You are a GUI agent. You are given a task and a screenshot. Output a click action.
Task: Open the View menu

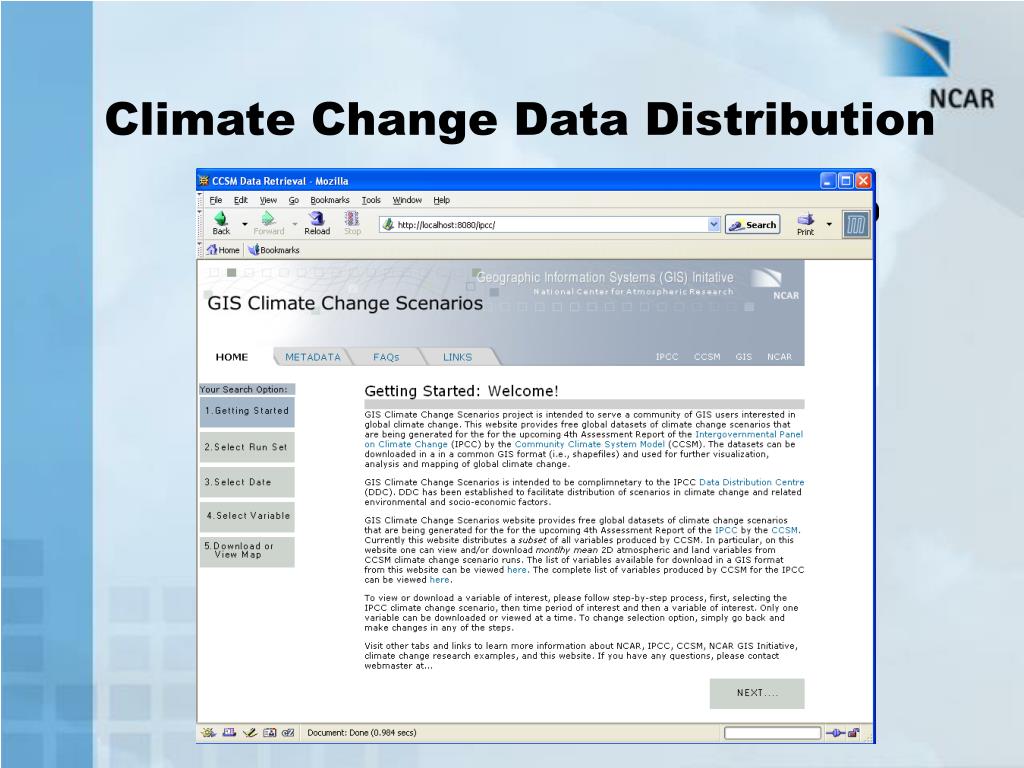tap(268, 200)
